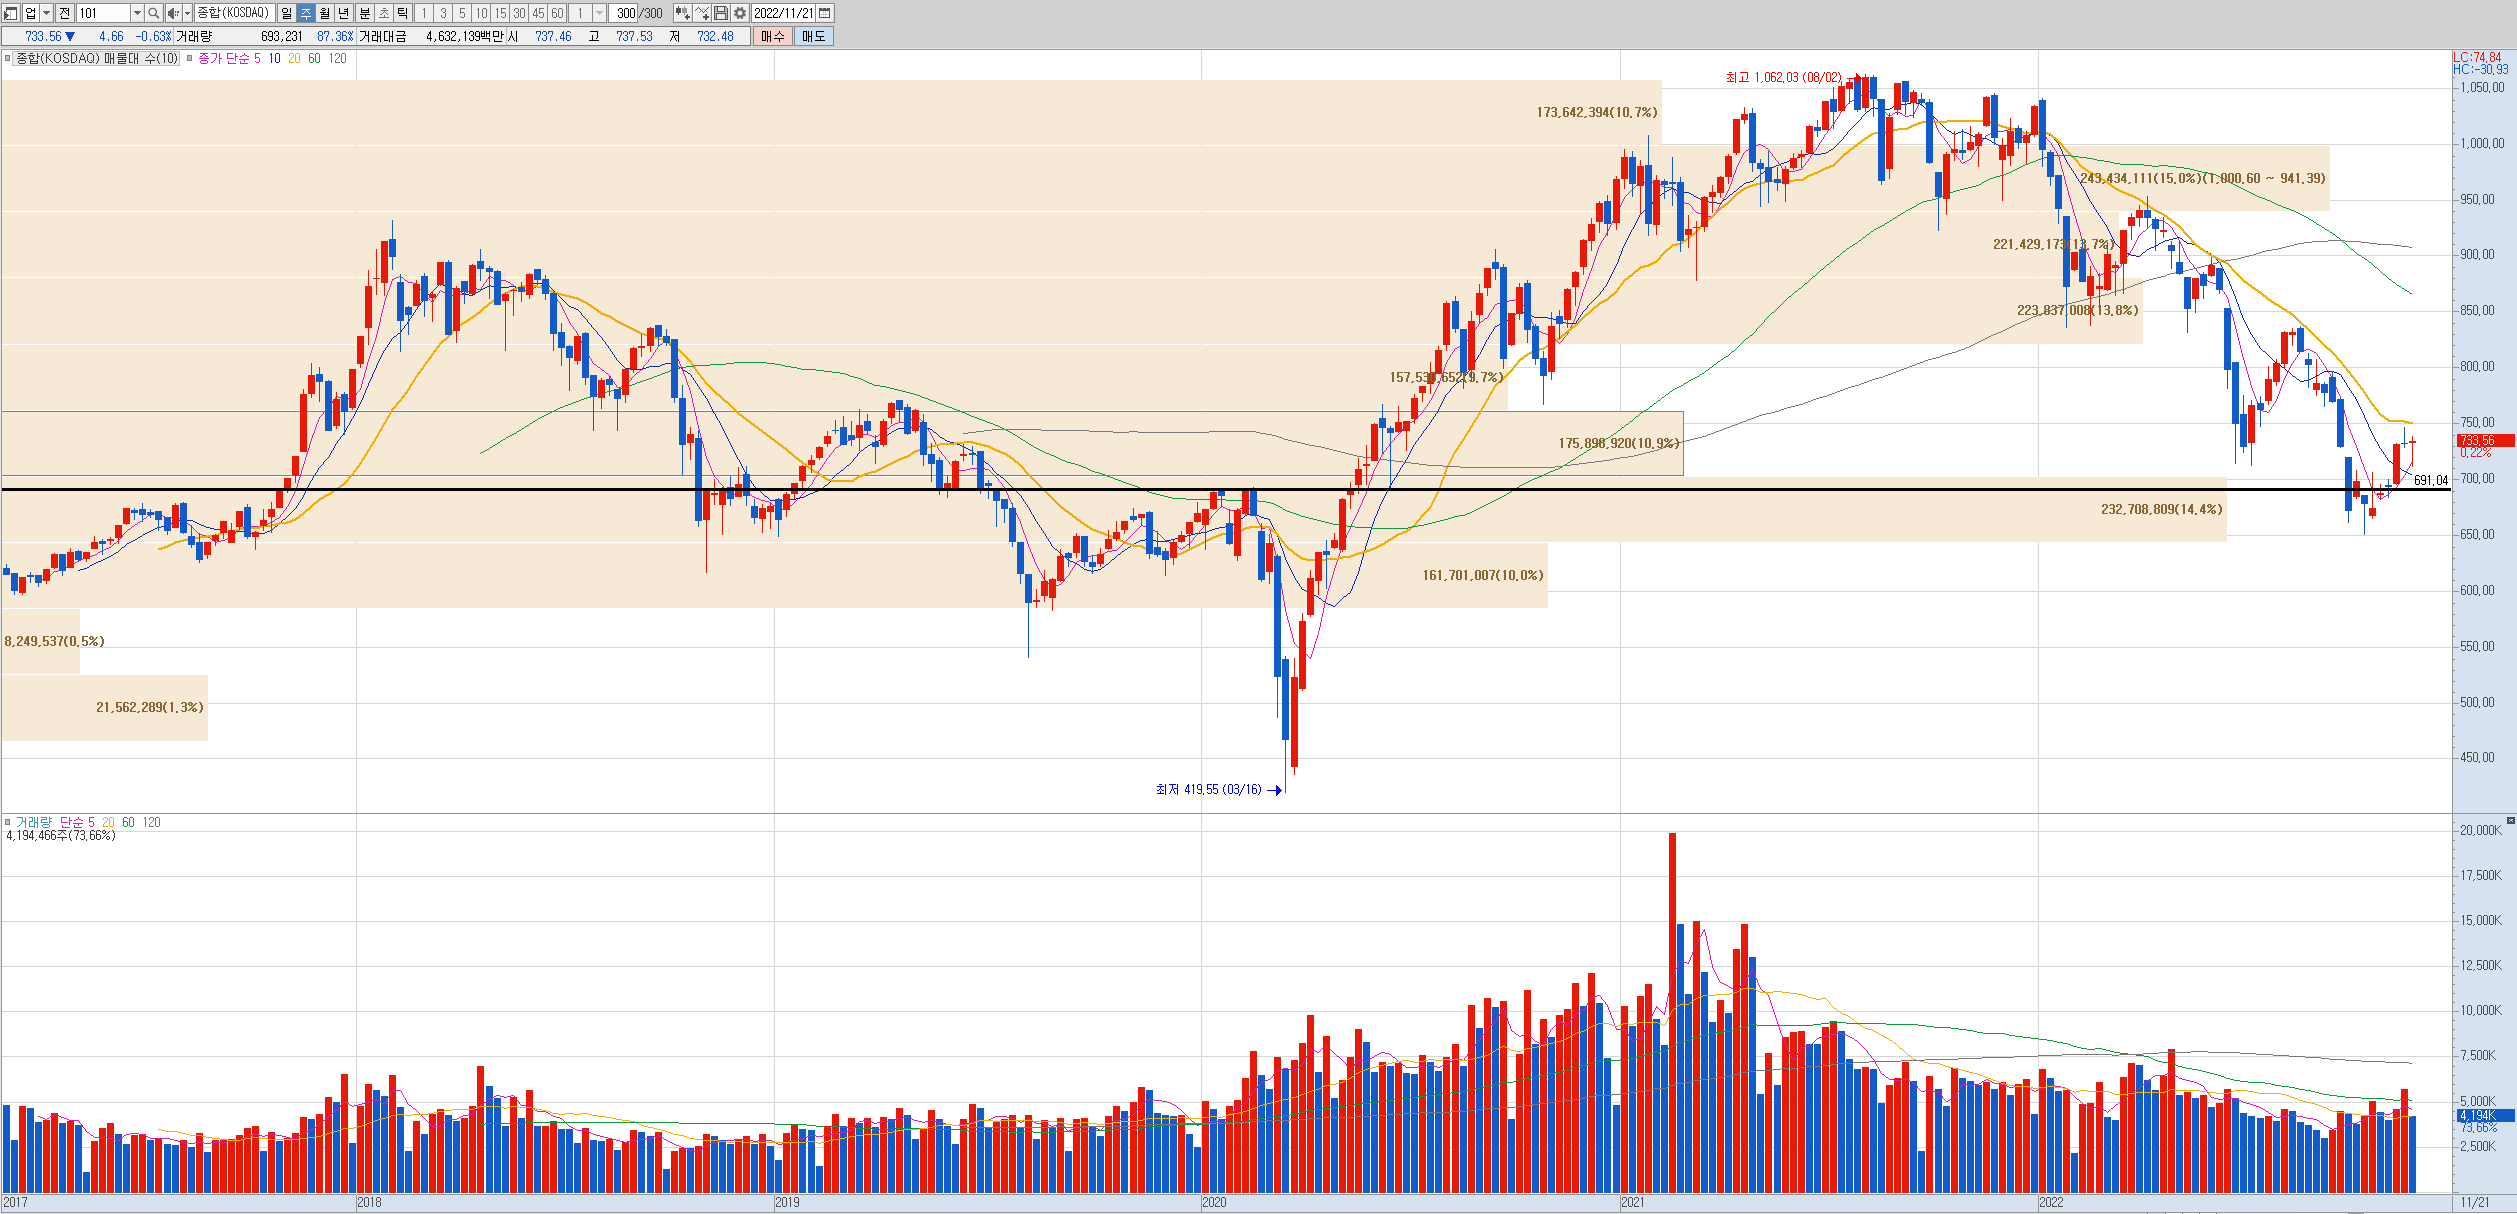Choose the 45 interval button

pos(538,13)
